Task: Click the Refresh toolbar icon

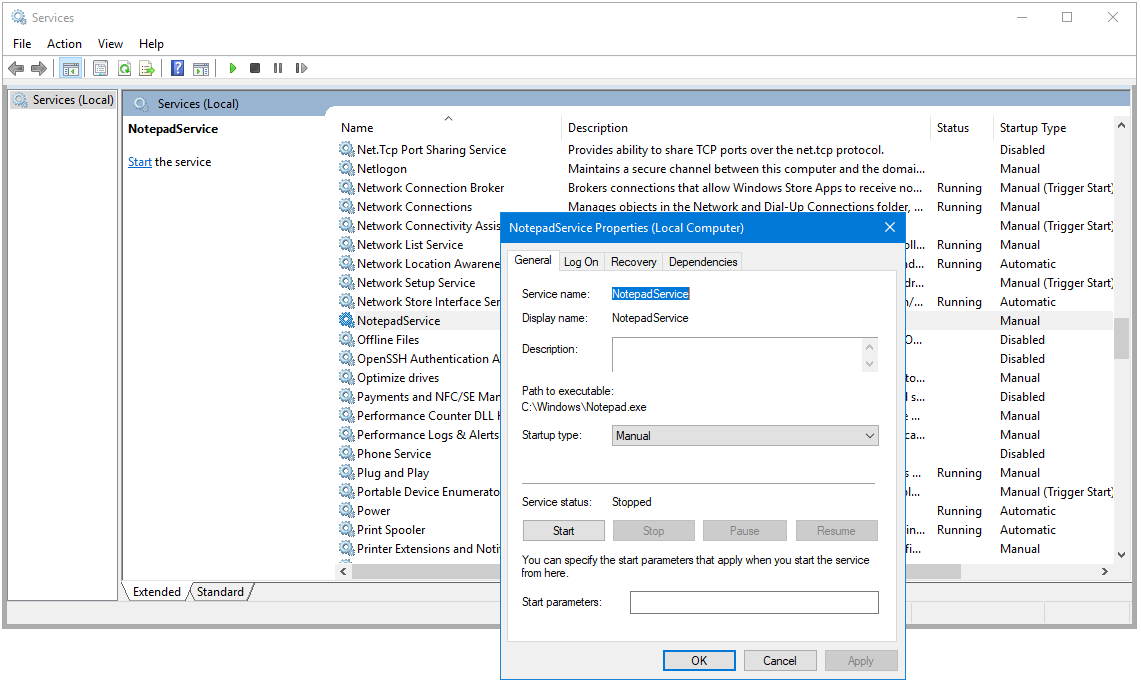Action: tap(124, 68)
